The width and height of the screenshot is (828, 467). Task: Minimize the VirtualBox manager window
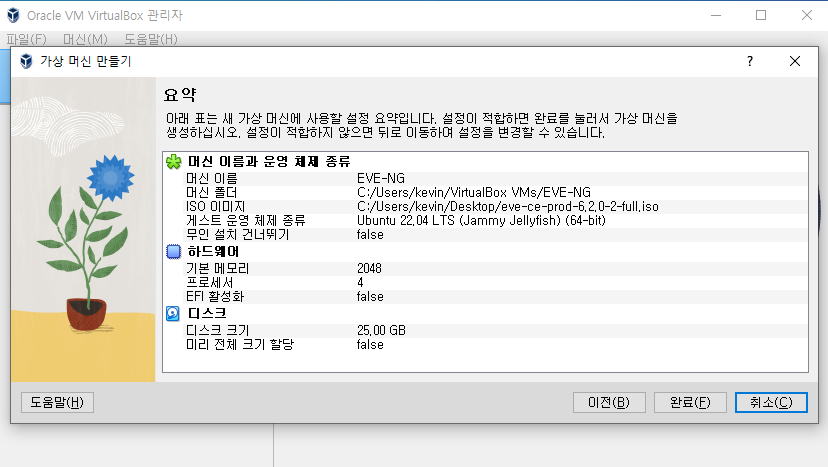tap(716, 15)
